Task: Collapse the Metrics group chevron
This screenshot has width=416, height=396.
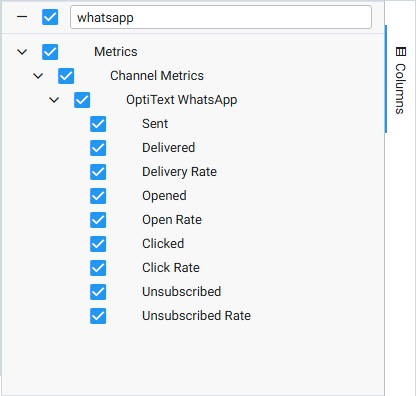Action: click(x=22, y=52)
